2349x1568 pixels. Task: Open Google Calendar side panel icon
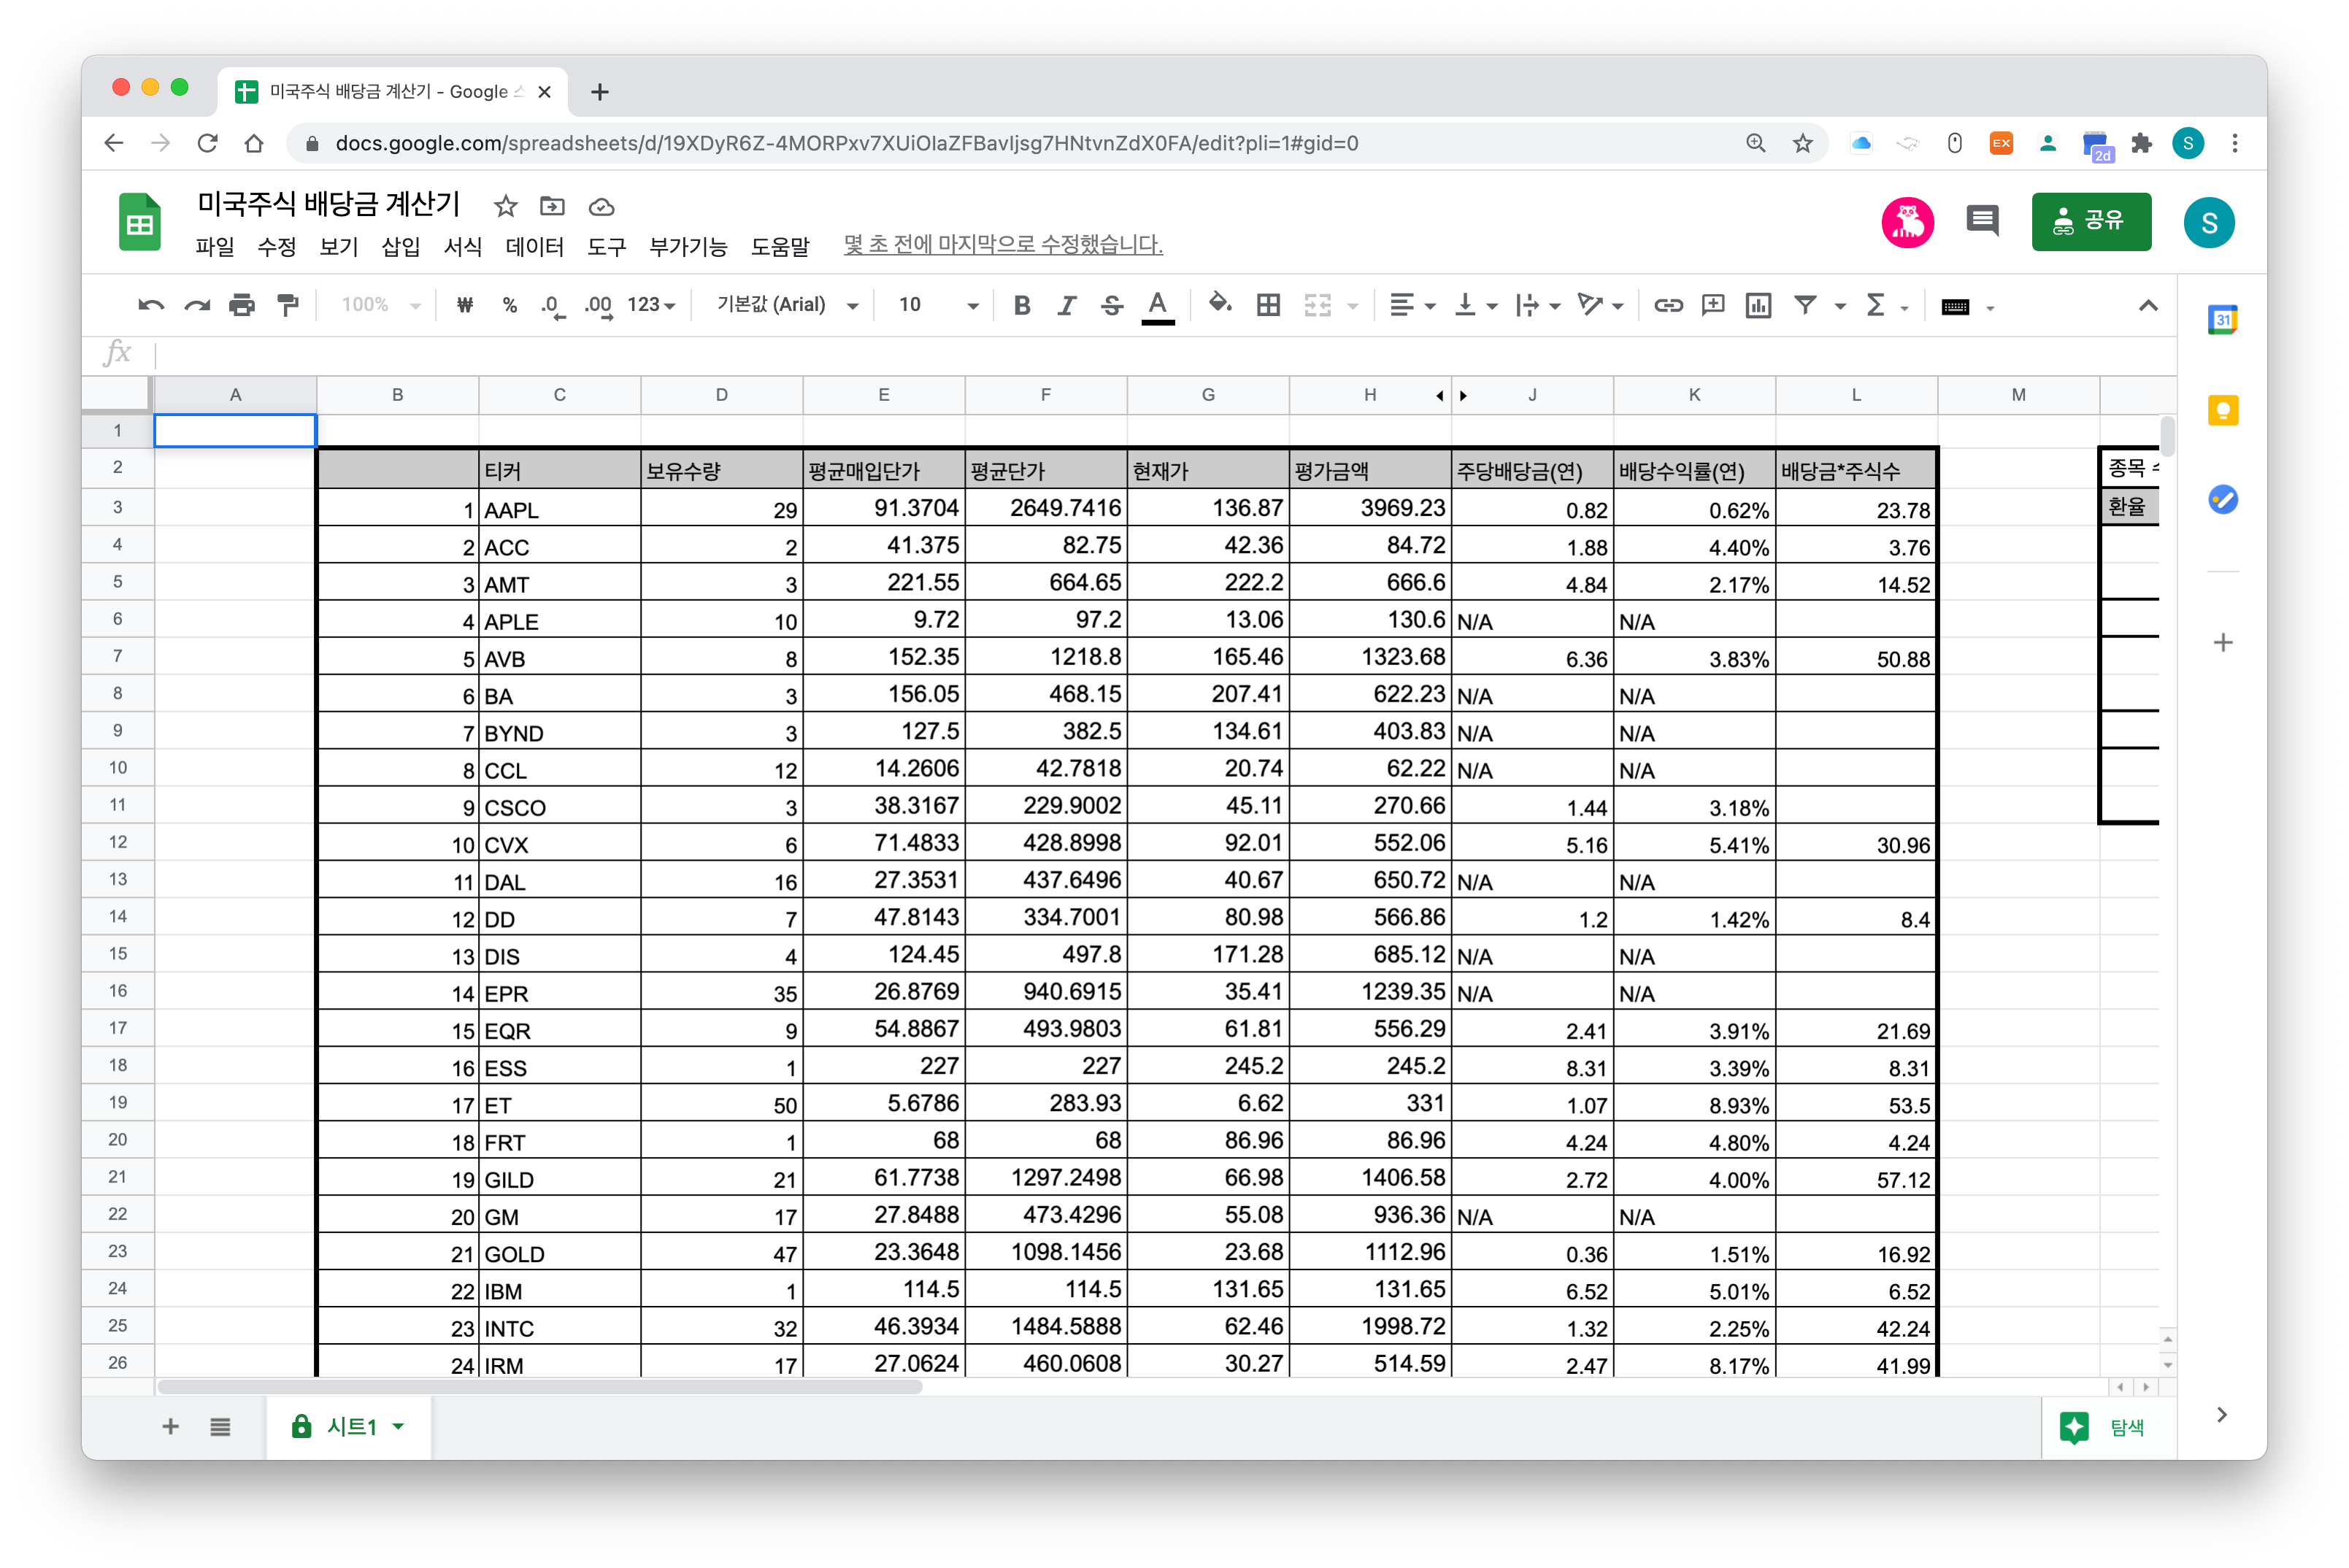click(x=2222, y=320)
